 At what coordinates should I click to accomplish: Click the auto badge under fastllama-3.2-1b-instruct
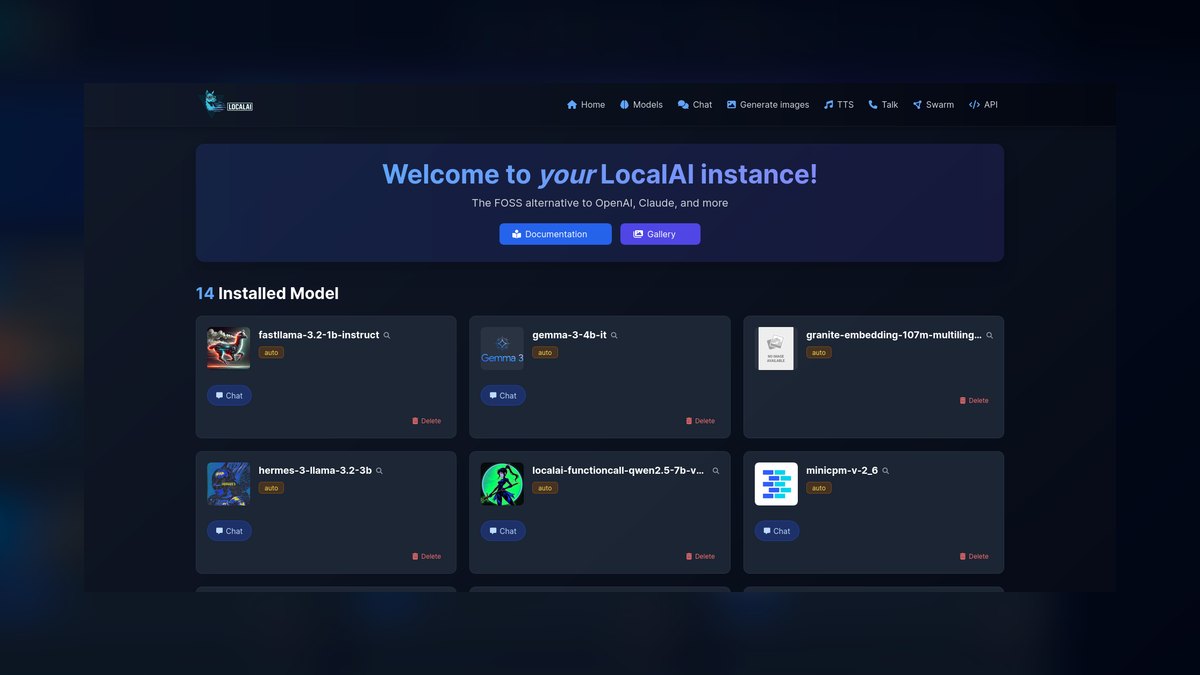pyautogui.click(x=271, y=353)
